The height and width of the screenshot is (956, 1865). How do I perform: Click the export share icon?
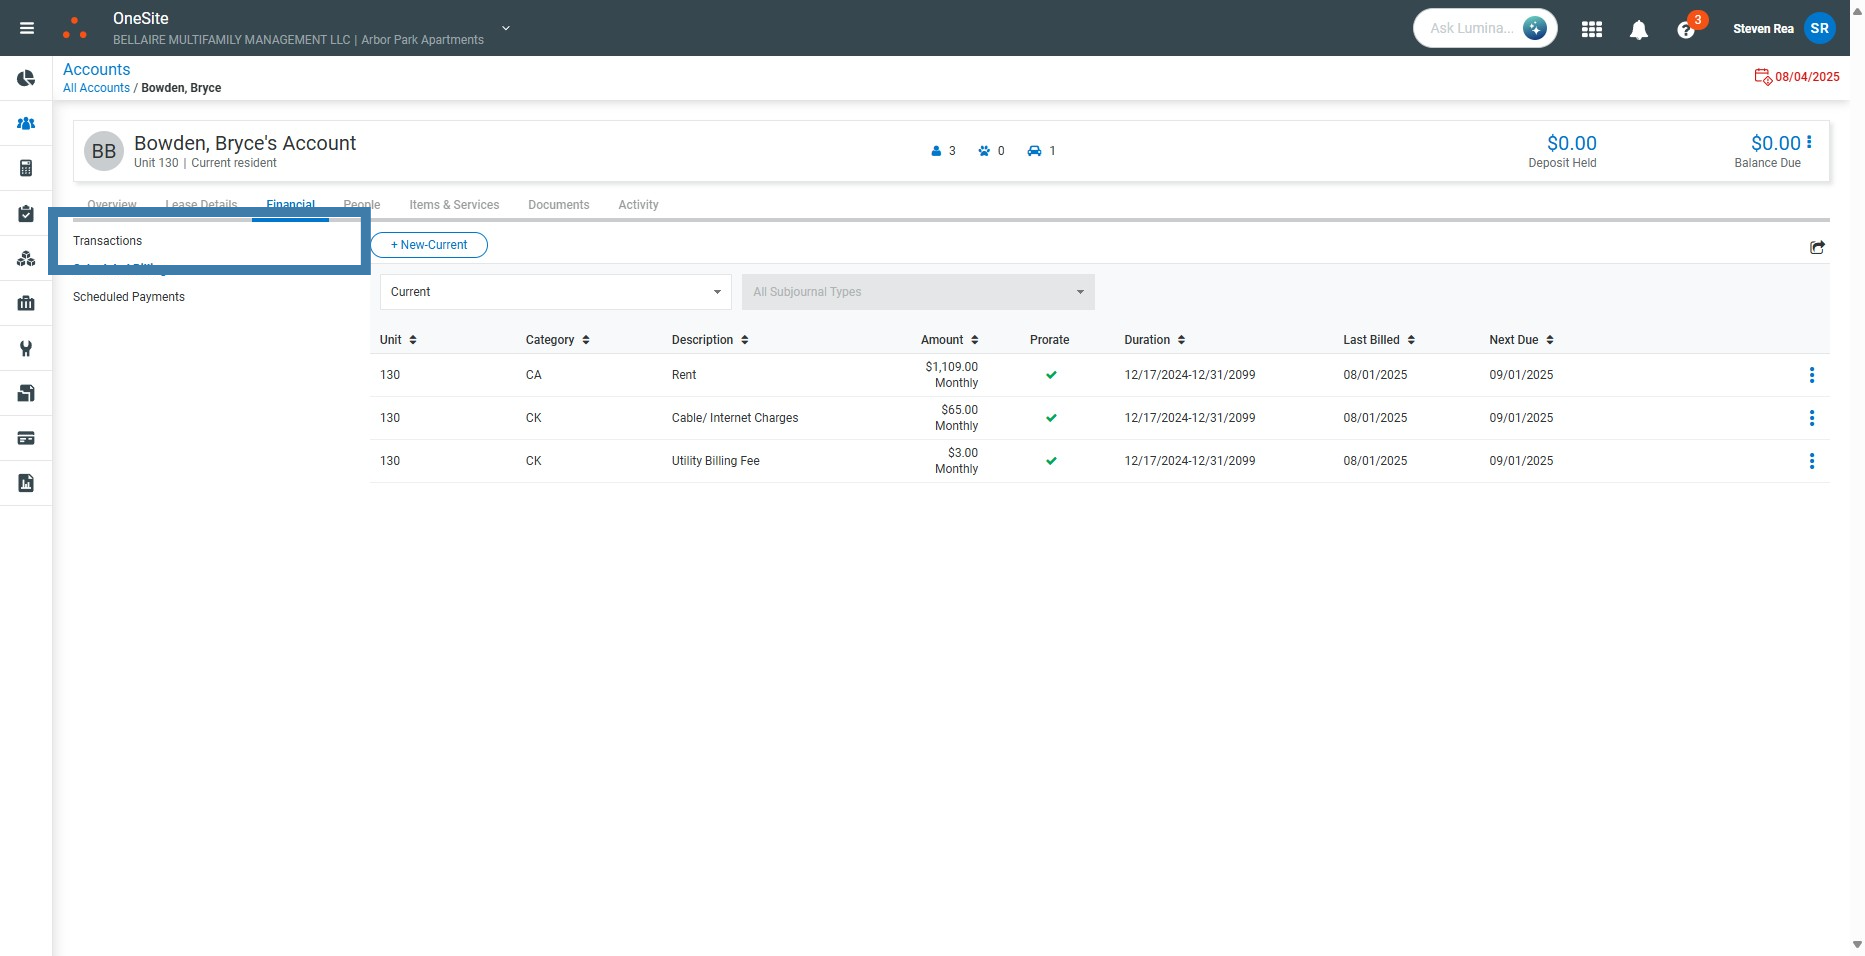click(x=1817, y=247)
